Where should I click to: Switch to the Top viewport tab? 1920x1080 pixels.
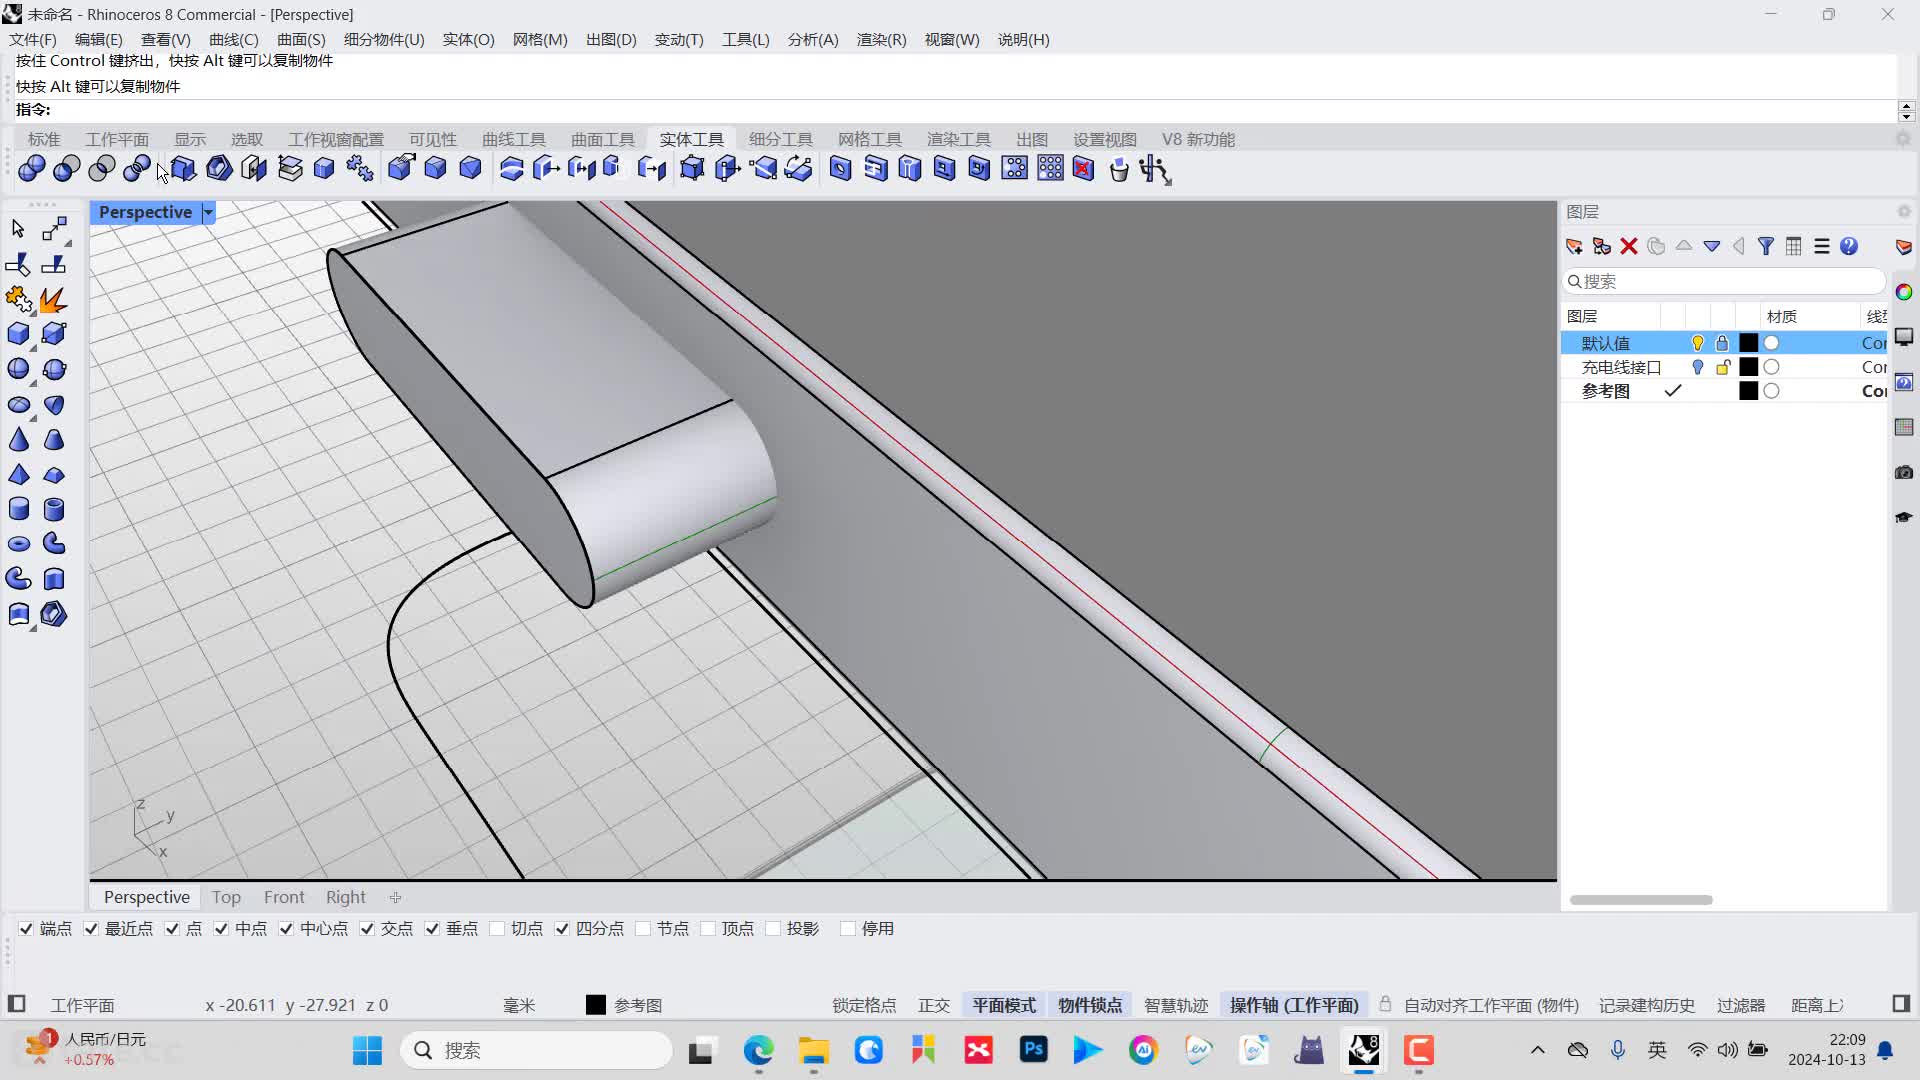tap(226, 897)
